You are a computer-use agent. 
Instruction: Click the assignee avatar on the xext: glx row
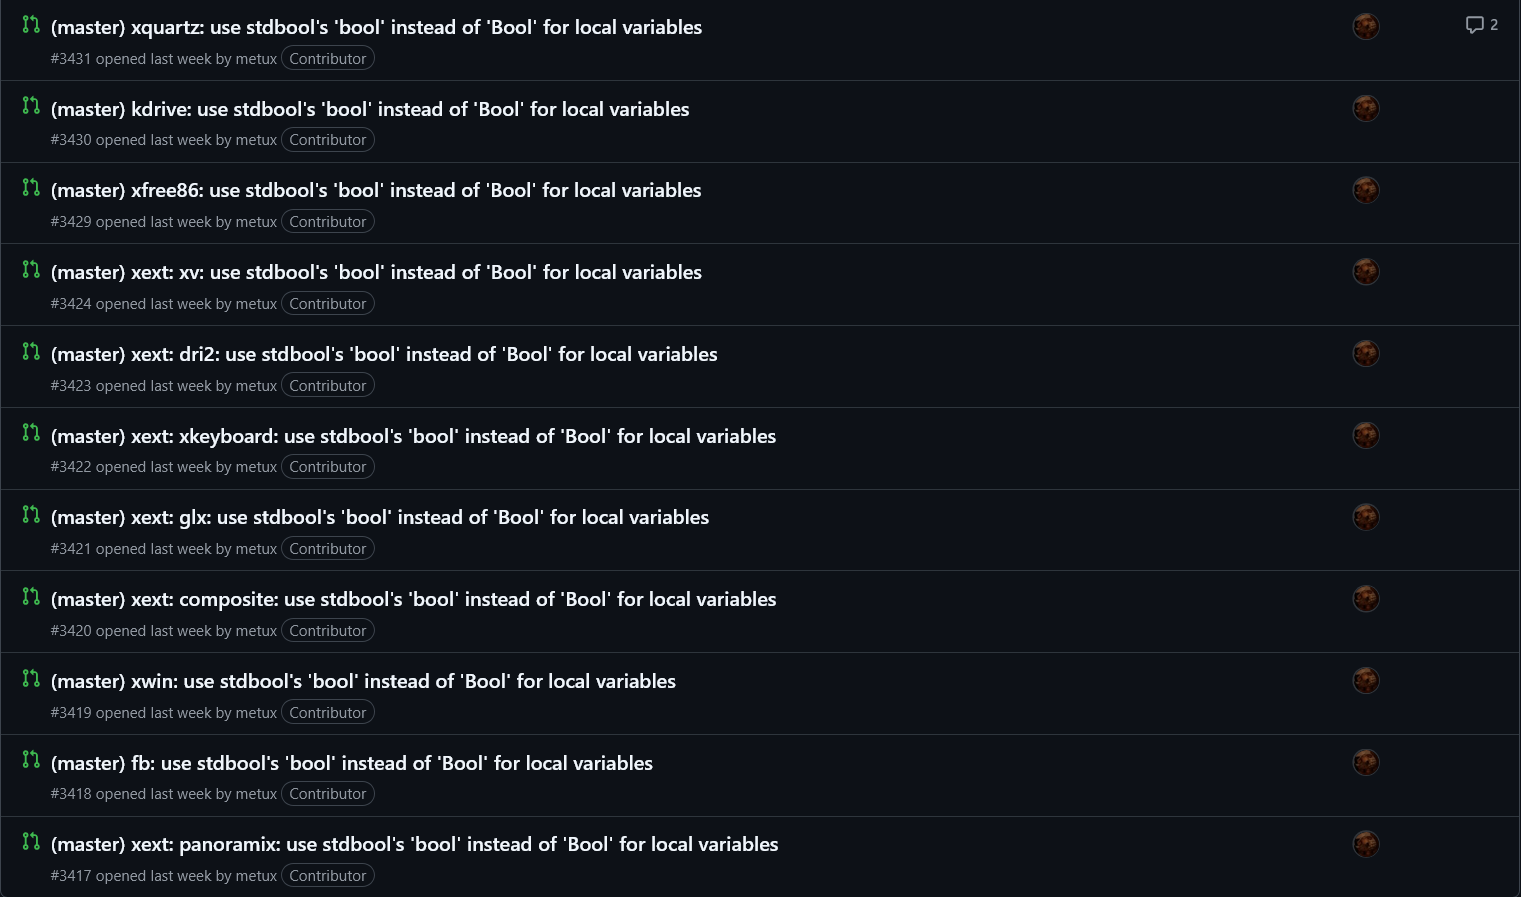pyautogui.click(x=1366, y=517)
